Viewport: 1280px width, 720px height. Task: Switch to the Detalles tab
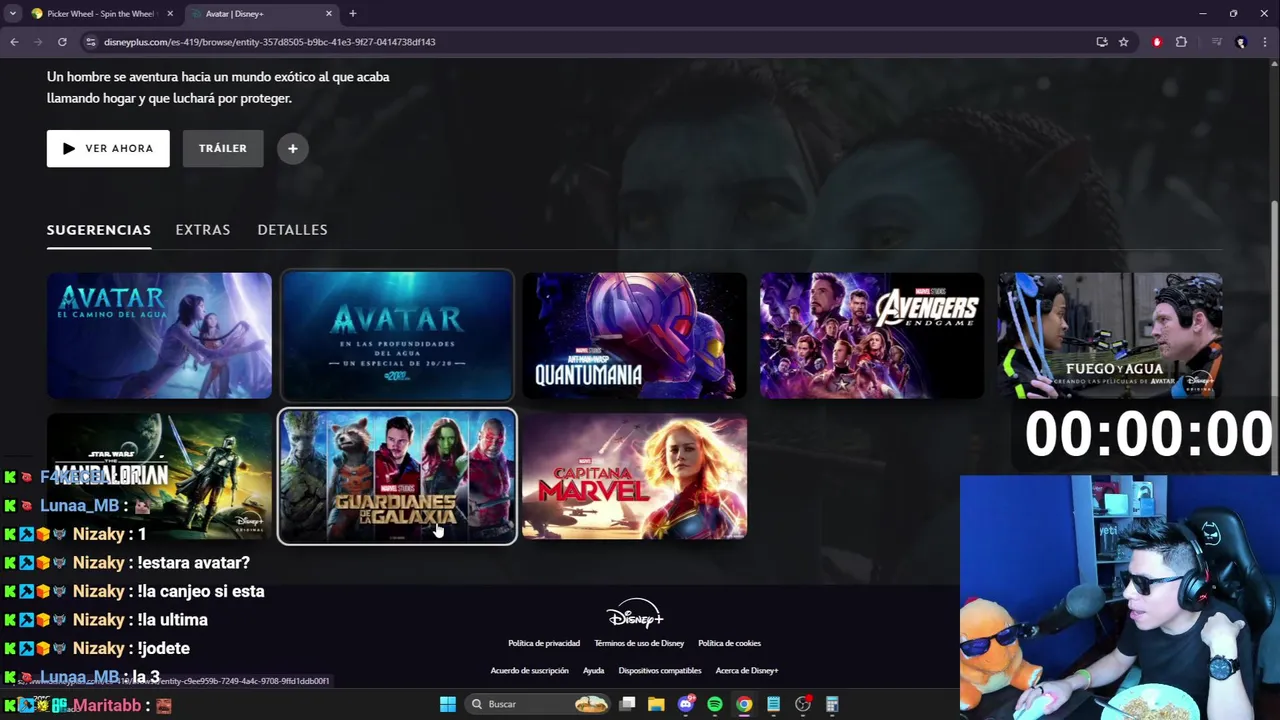(292, 230)
